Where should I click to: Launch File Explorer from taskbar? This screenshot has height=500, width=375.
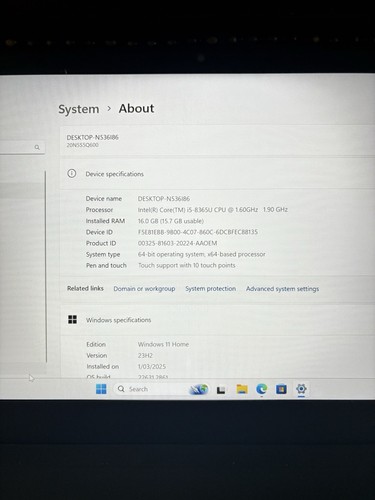pyautogui.click(x=242, y=389)
